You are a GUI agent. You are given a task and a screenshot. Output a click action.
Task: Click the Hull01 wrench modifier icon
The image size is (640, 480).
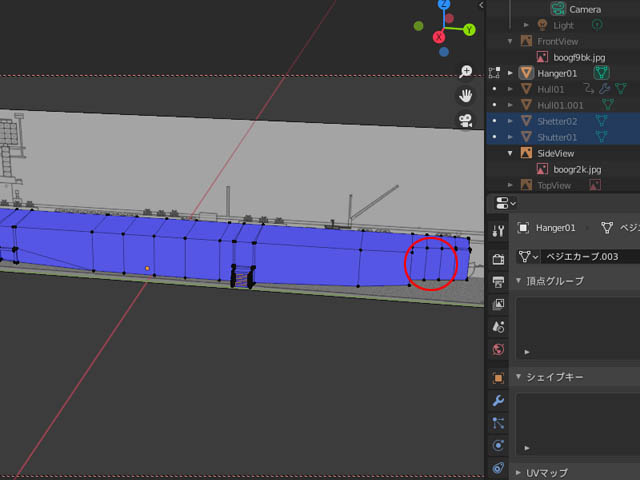coord(604,89)
